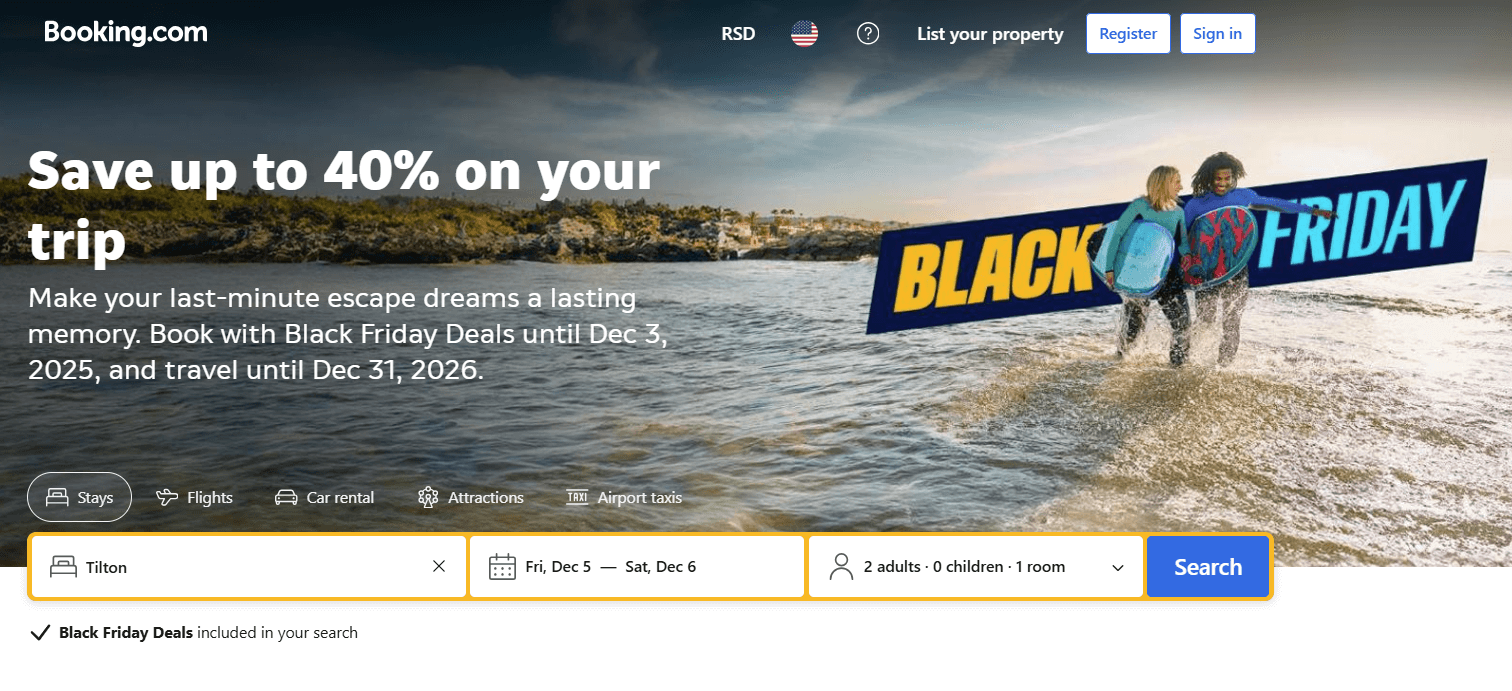This screenshot has height=691, width=1512.
Task: Select the Stays tab
Action: pos(80,497)
